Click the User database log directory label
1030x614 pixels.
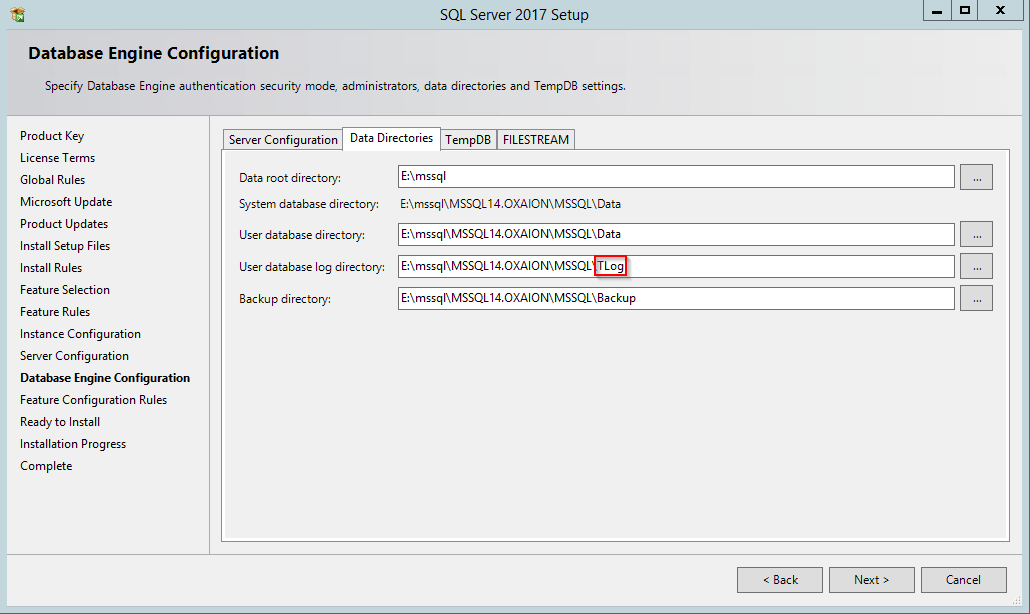[x=312, y=267]
